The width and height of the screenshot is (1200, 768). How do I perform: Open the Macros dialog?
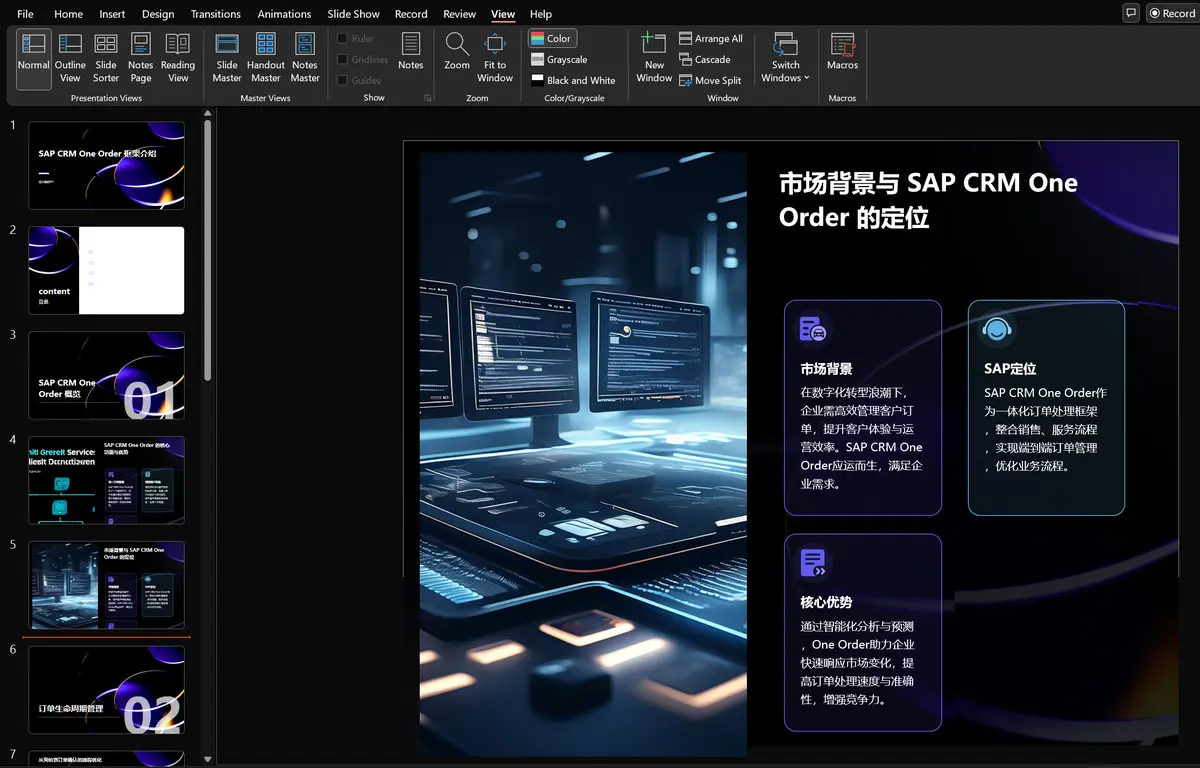pos(842,52)
